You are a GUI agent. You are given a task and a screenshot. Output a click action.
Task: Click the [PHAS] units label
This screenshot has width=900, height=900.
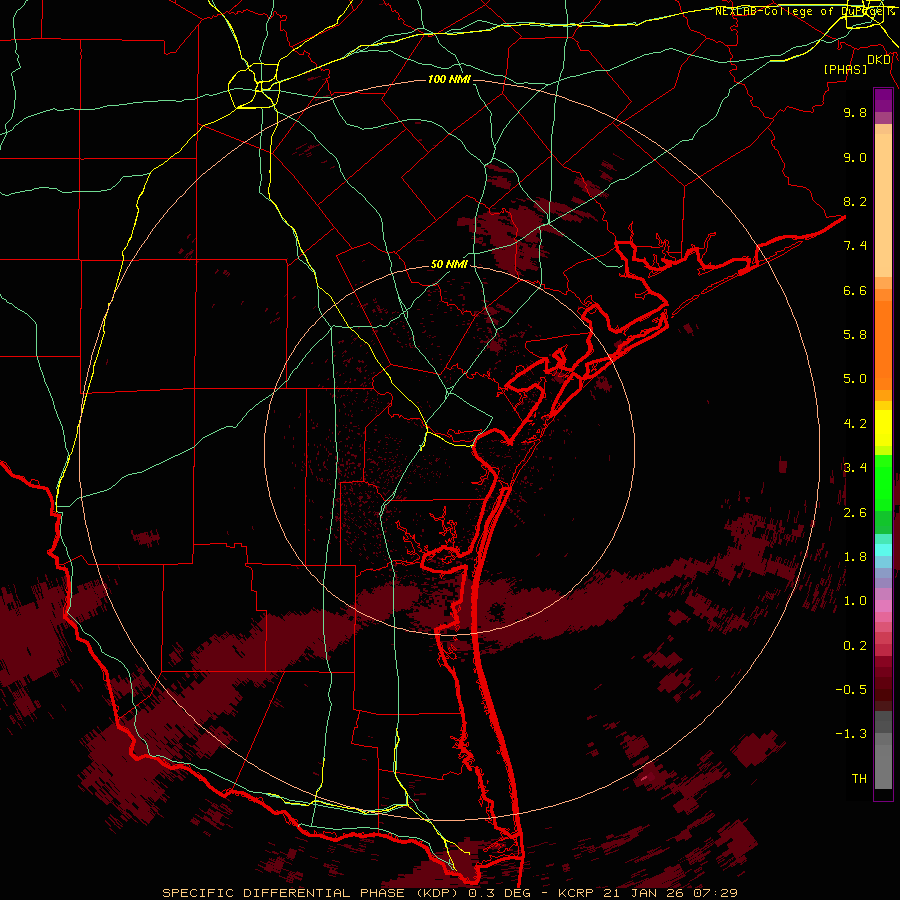[x=845, y=70]
